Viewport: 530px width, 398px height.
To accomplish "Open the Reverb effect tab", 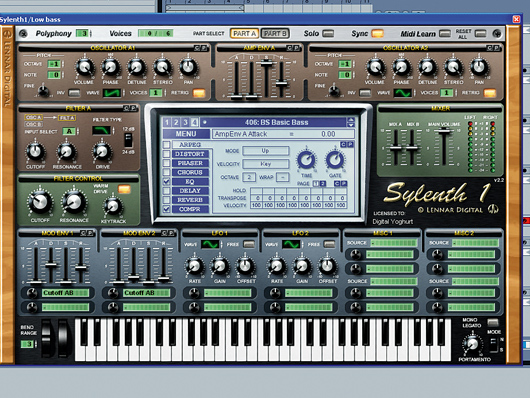I will (190, 200).
